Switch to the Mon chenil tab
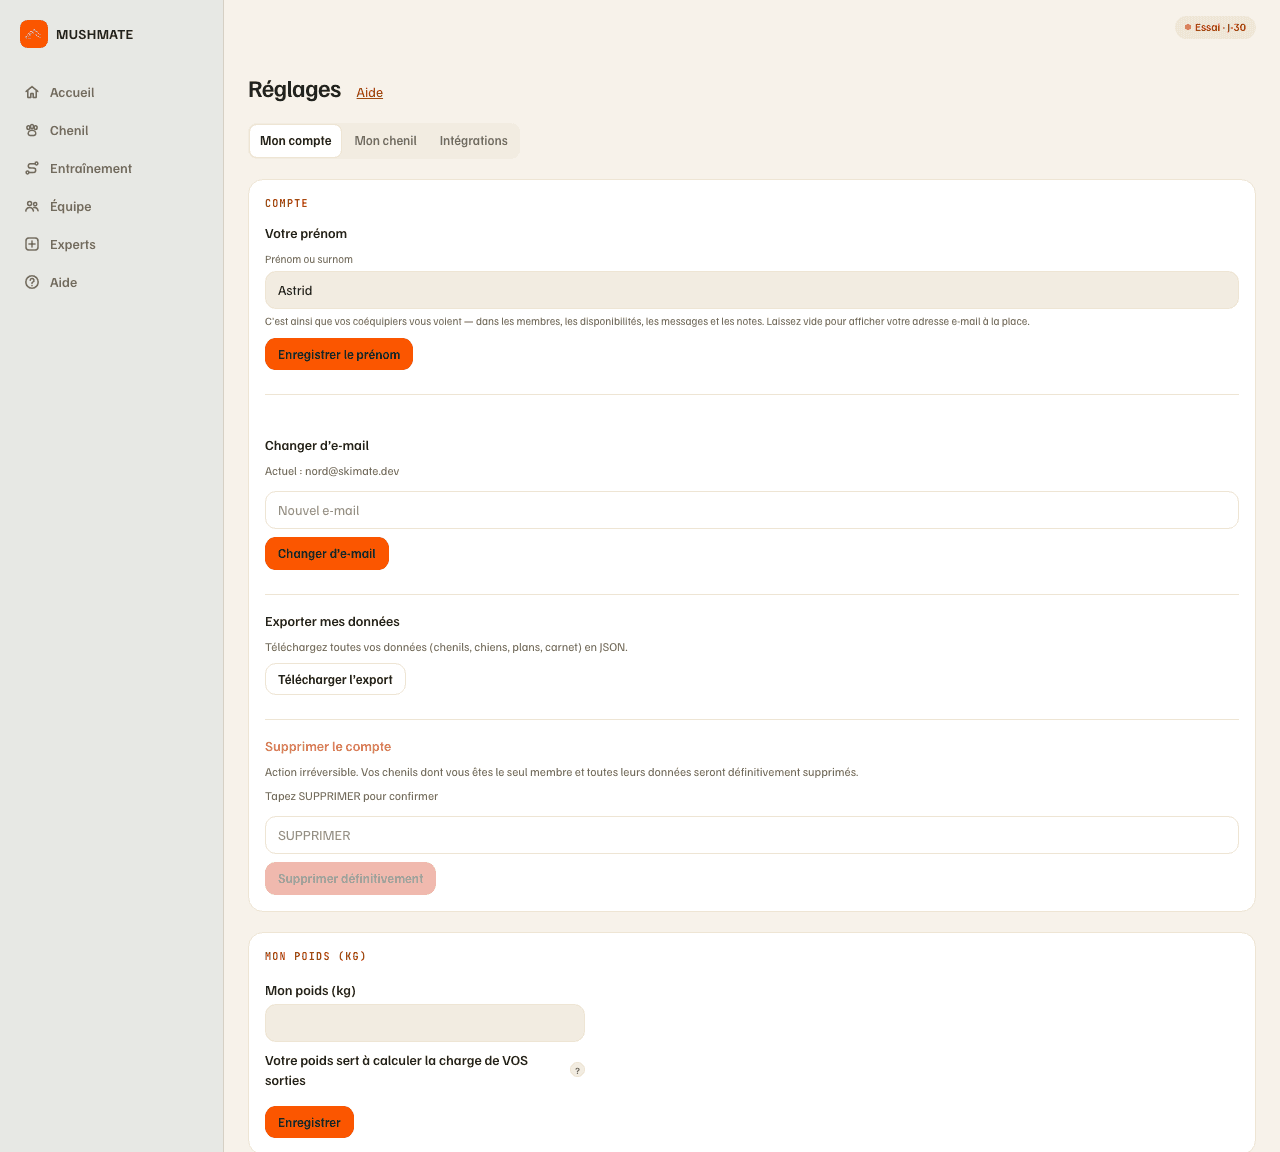The width and height of the screenshot is (1280, 1152). point(385,141)
